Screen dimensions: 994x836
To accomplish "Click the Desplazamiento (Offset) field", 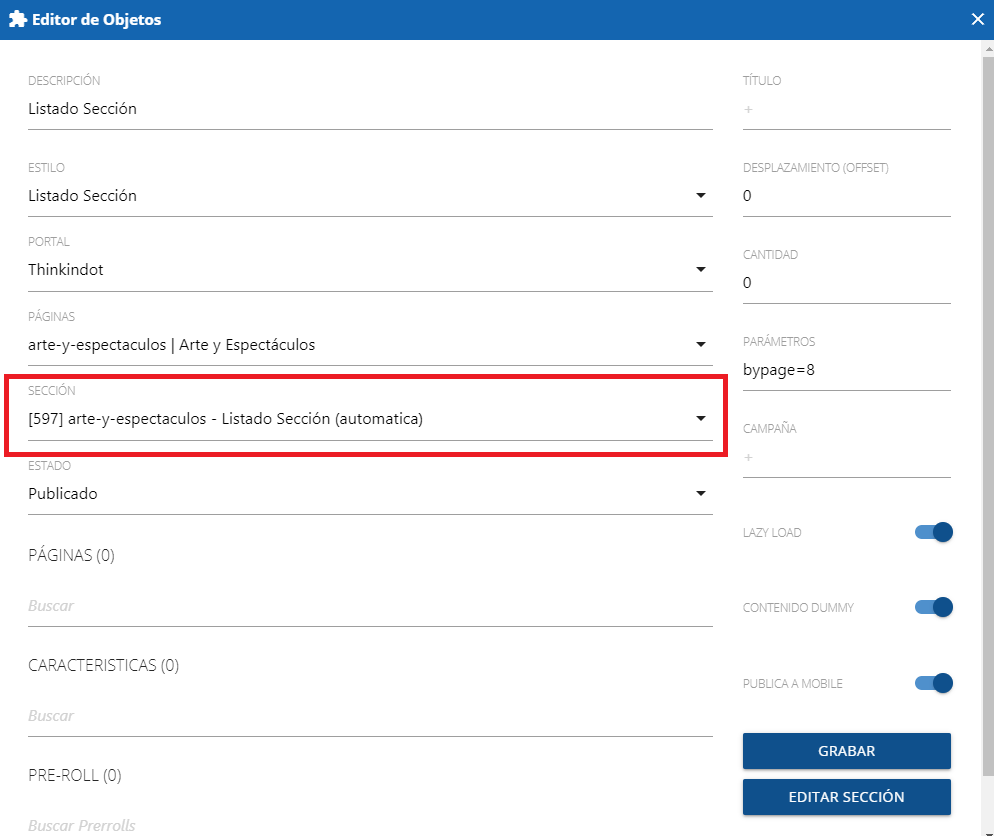I will click(x=846, y=196).
